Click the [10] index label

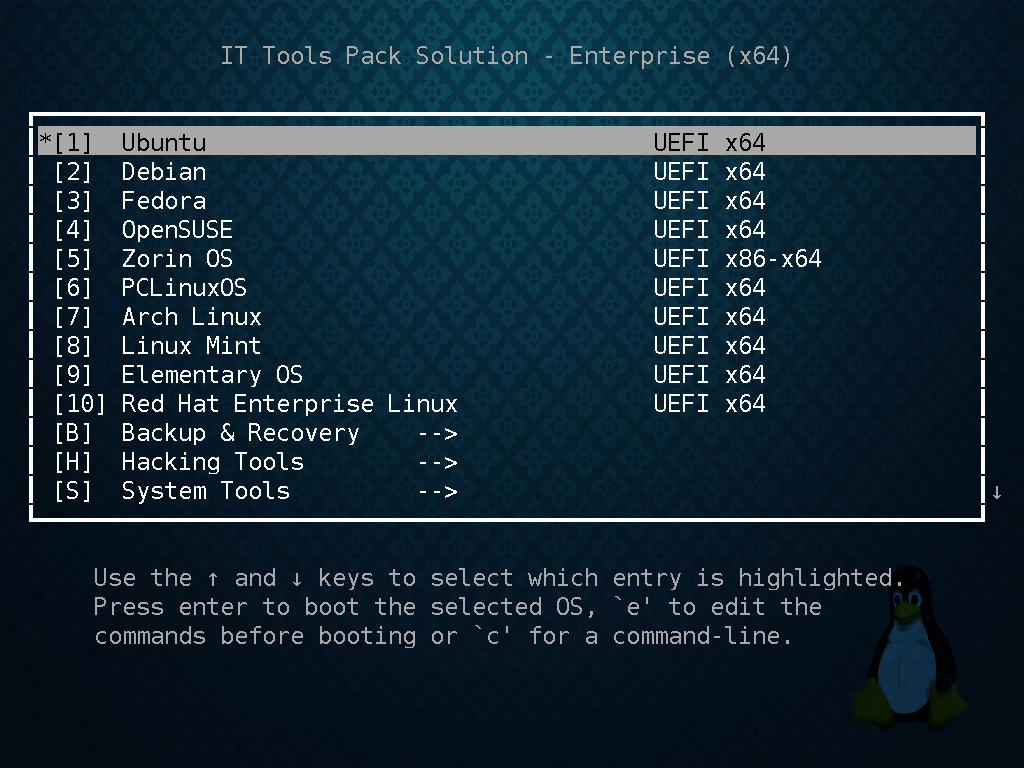[x=79, y=404]
